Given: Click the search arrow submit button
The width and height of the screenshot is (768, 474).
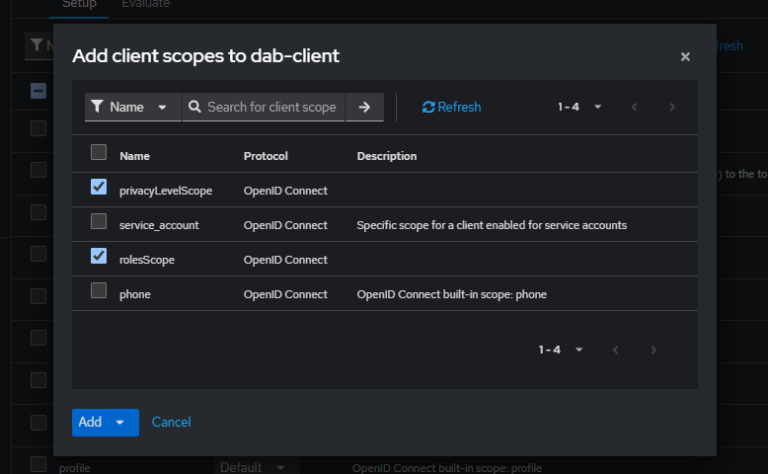Looking at the screenshot, I should click(364, 107).
